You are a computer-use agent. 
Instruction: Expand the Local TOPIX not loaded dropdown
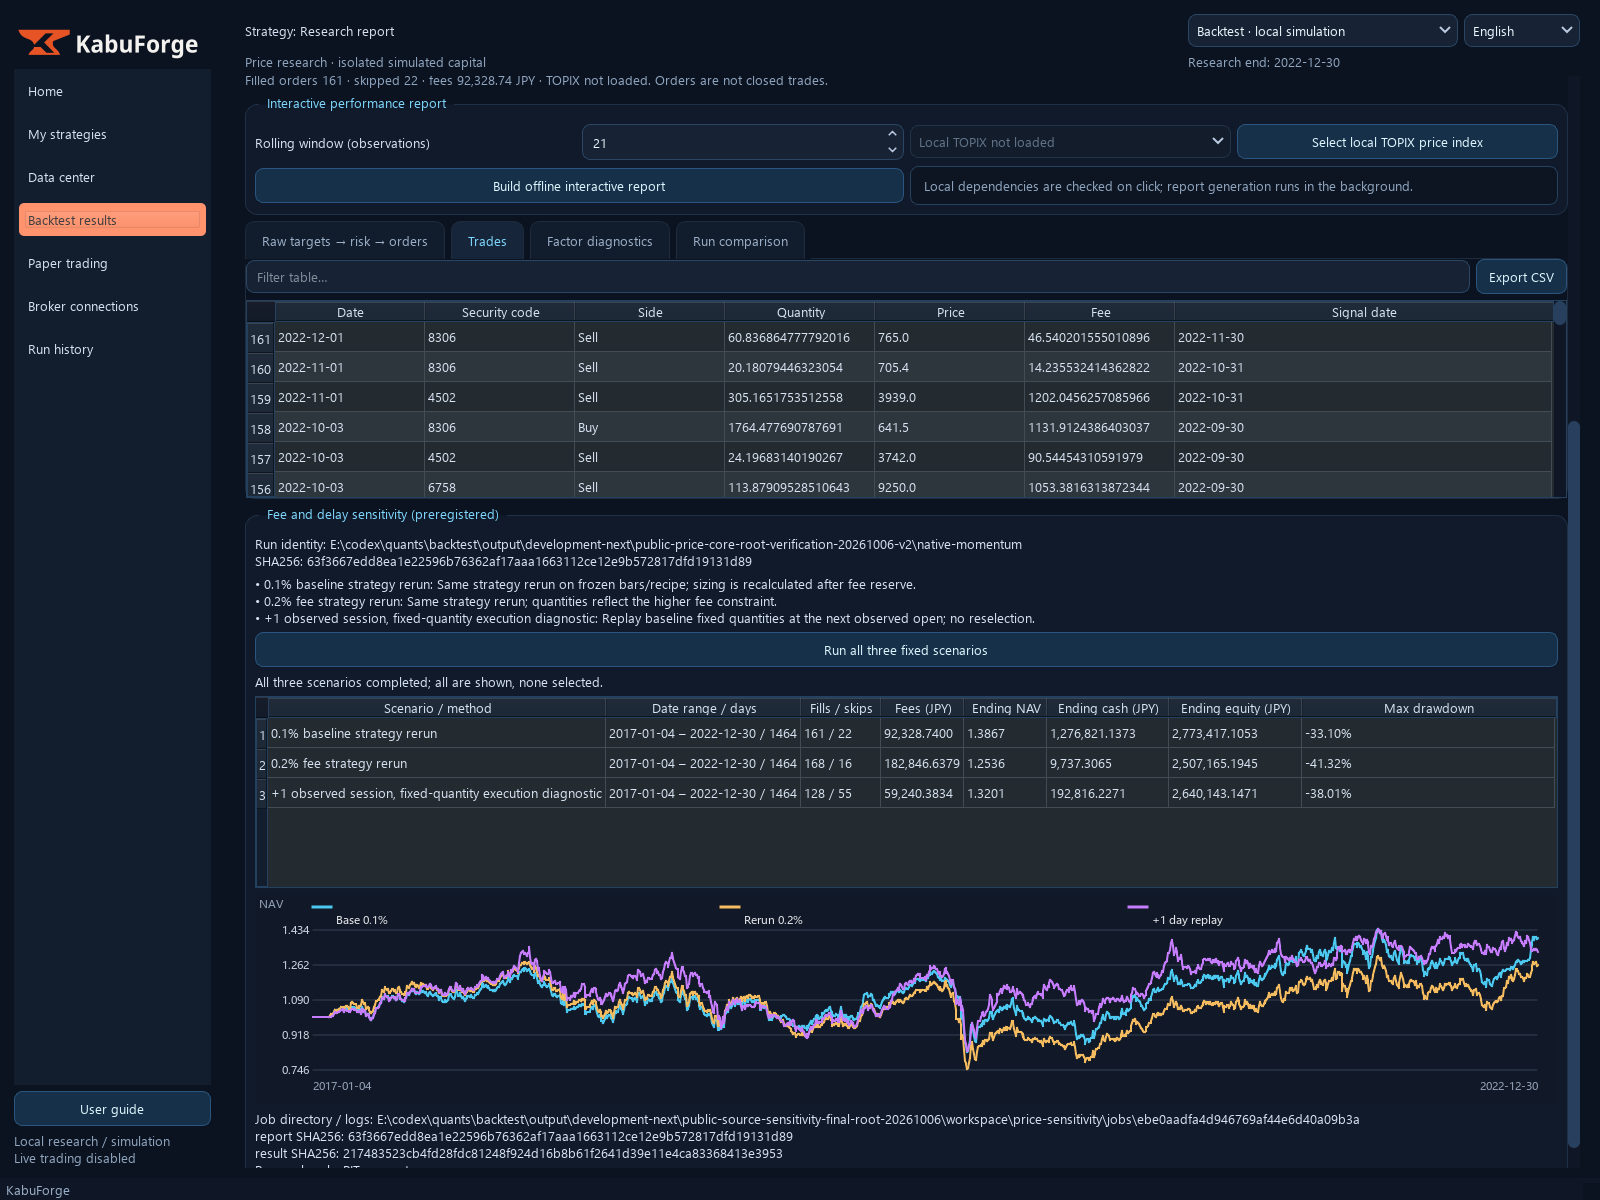(x=1070, y=142)
